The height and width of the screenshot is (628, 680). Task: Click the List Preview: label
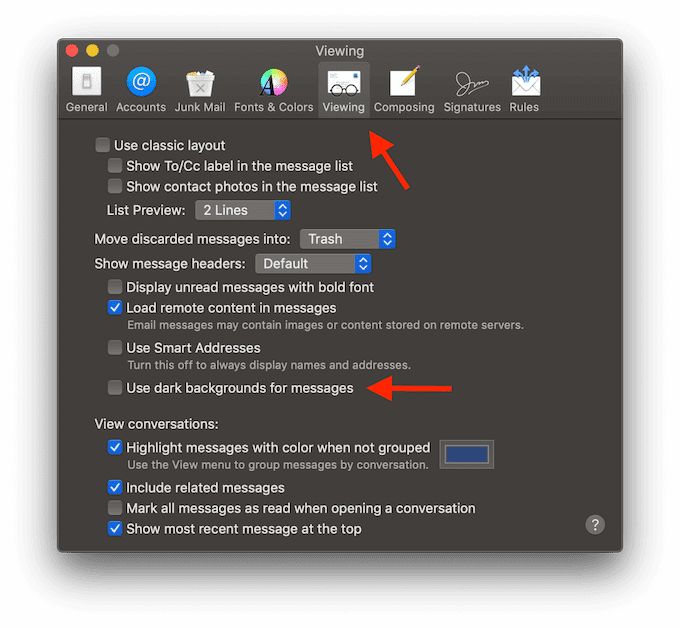click(x=146, y=210)
